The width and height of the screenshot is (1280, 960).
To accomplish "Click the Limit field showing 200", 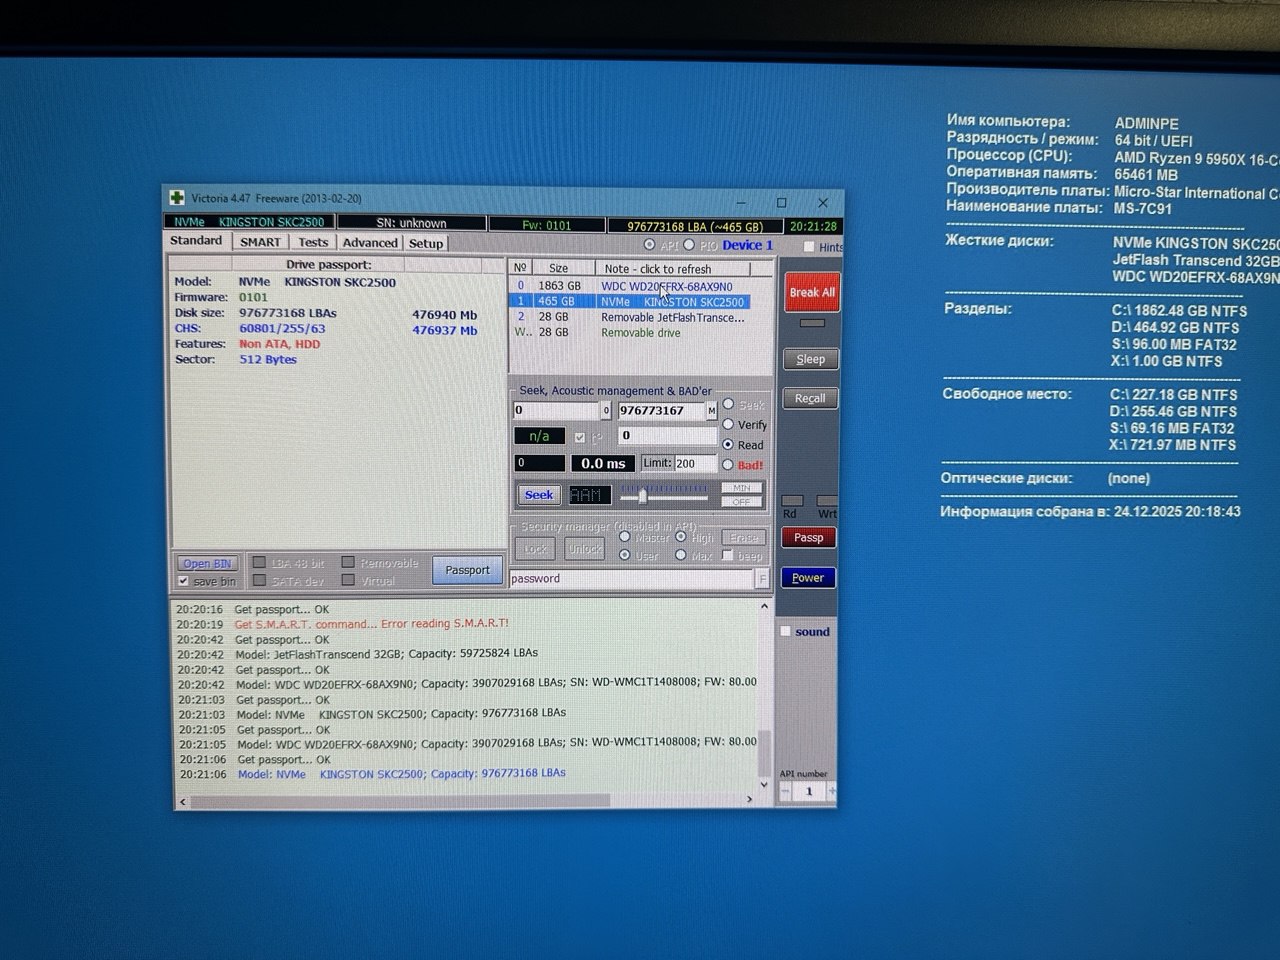I will (695, 463).
